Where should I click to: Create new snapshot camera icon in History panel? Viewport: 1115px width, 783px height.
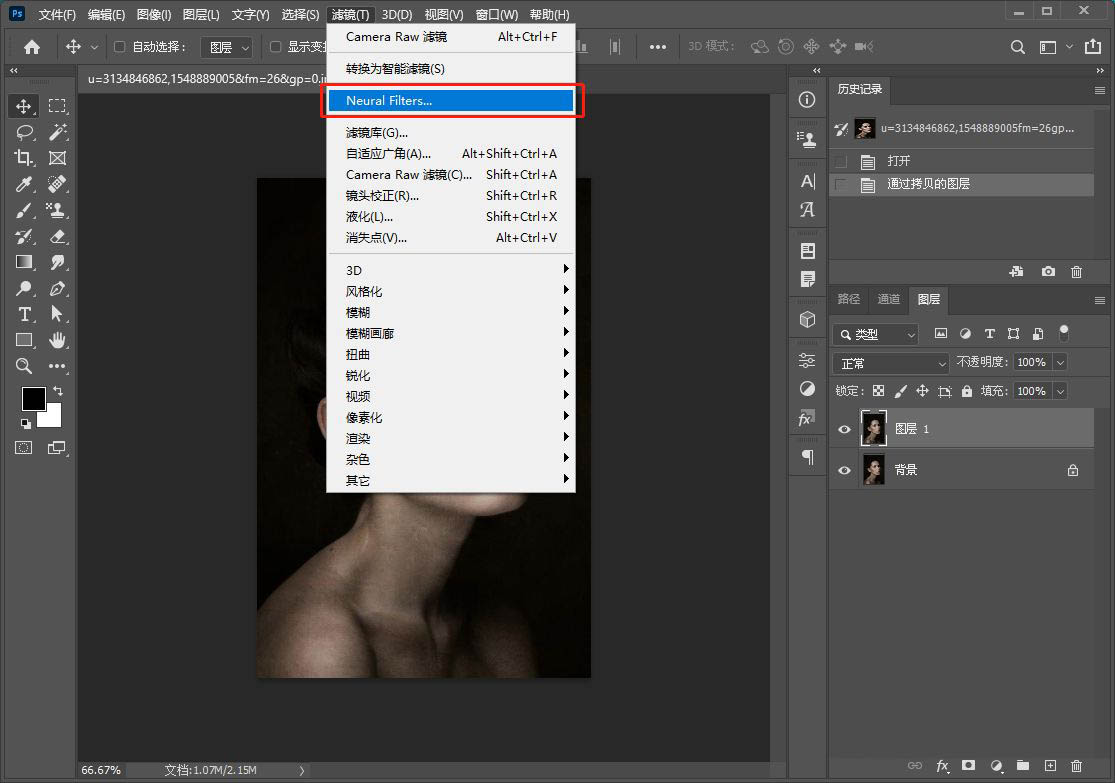tap(1048, 272)
